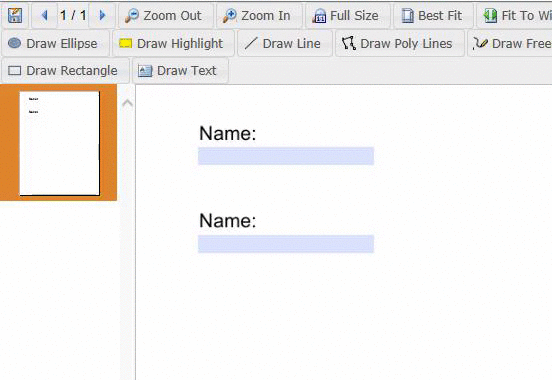Select the Full Size view button
Image resolution: width=552 pixels, height=380 pixels.
346,16
